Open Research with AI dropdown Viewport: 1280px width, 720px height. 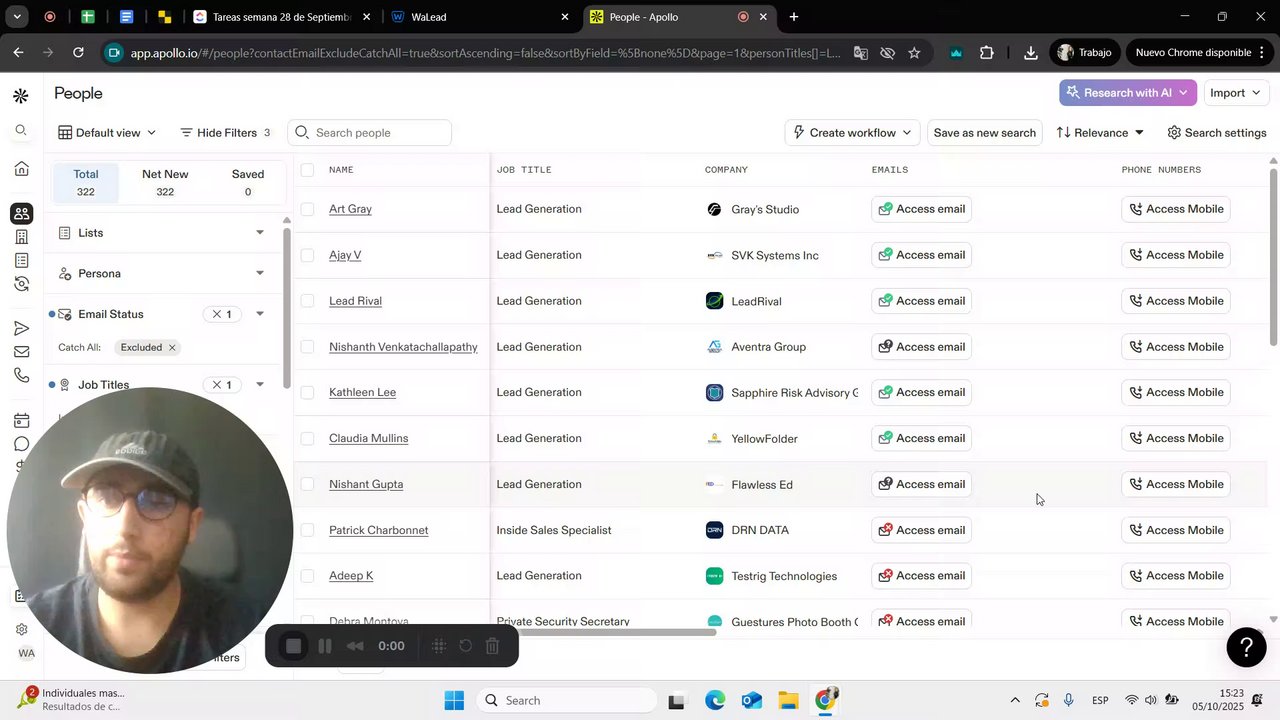pos(1128,93)
